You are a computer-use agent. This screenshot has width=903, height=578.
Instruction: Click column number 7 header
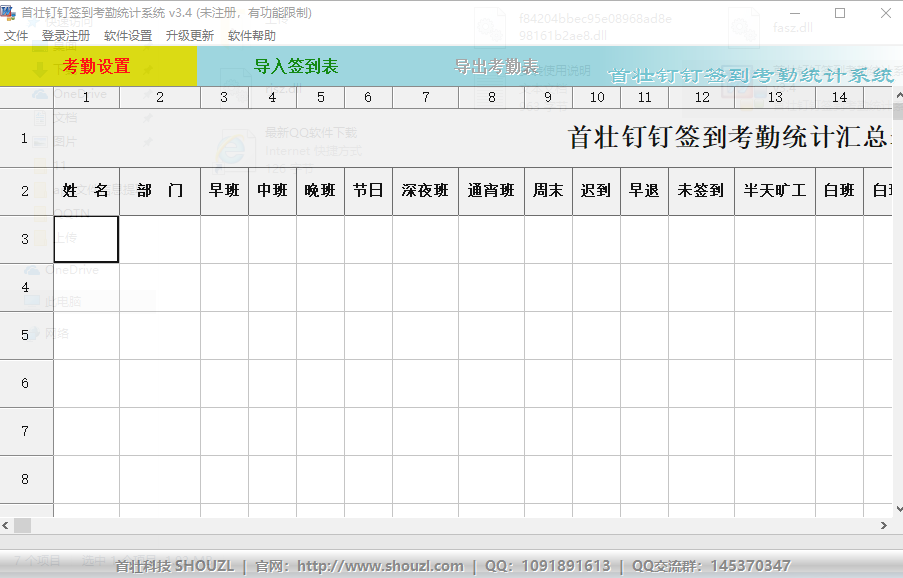425,97
